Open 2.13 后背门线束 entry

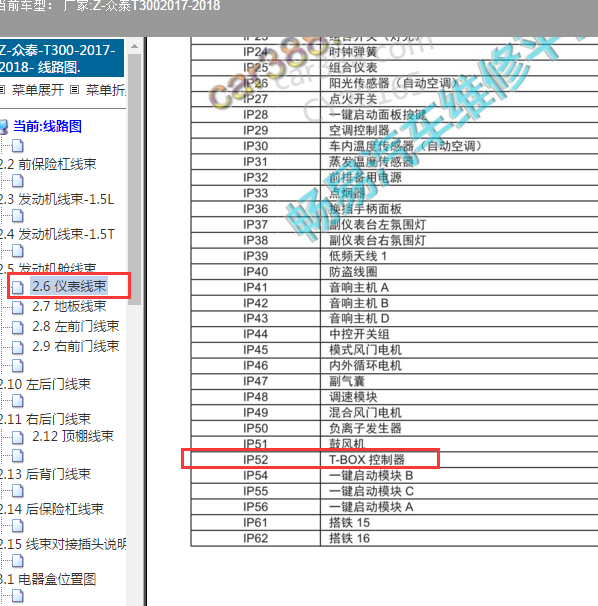pyautogui.click(x=45, y=474)
